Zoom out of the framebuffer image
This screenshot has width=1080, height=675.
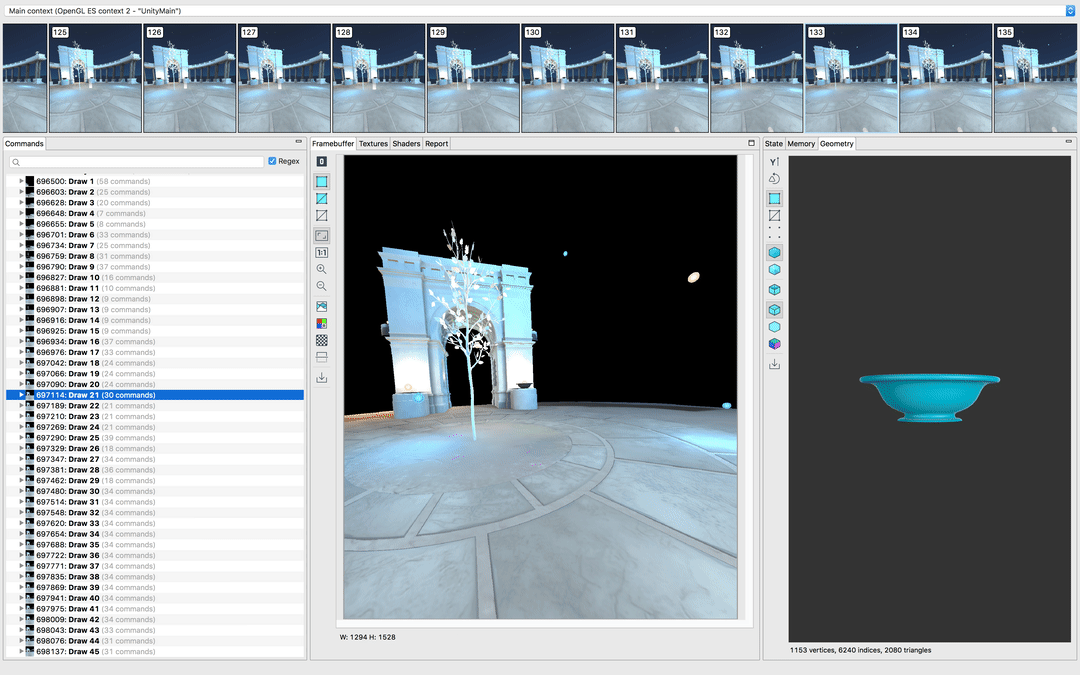click(322, 287)
